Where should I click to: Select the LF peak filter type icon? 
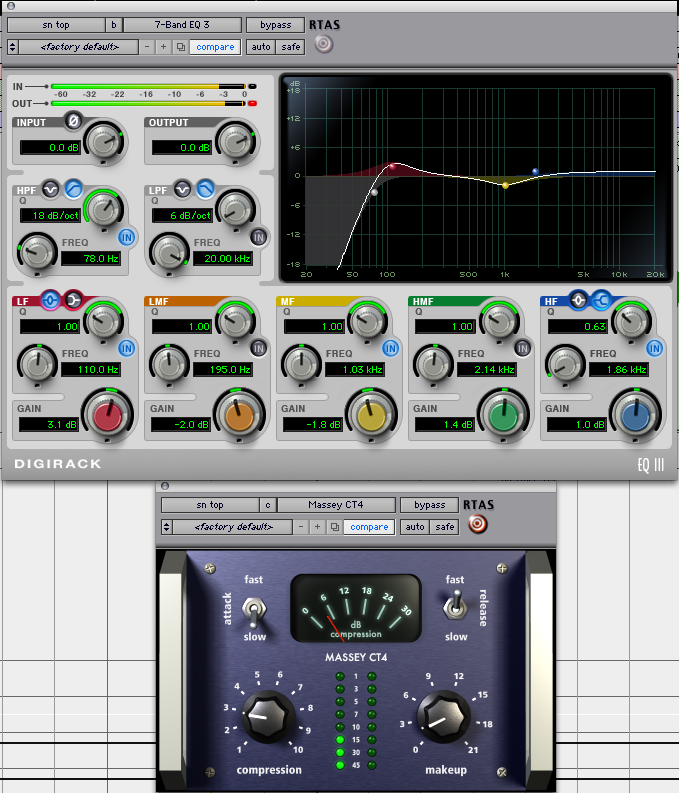(x=50, y=300)
